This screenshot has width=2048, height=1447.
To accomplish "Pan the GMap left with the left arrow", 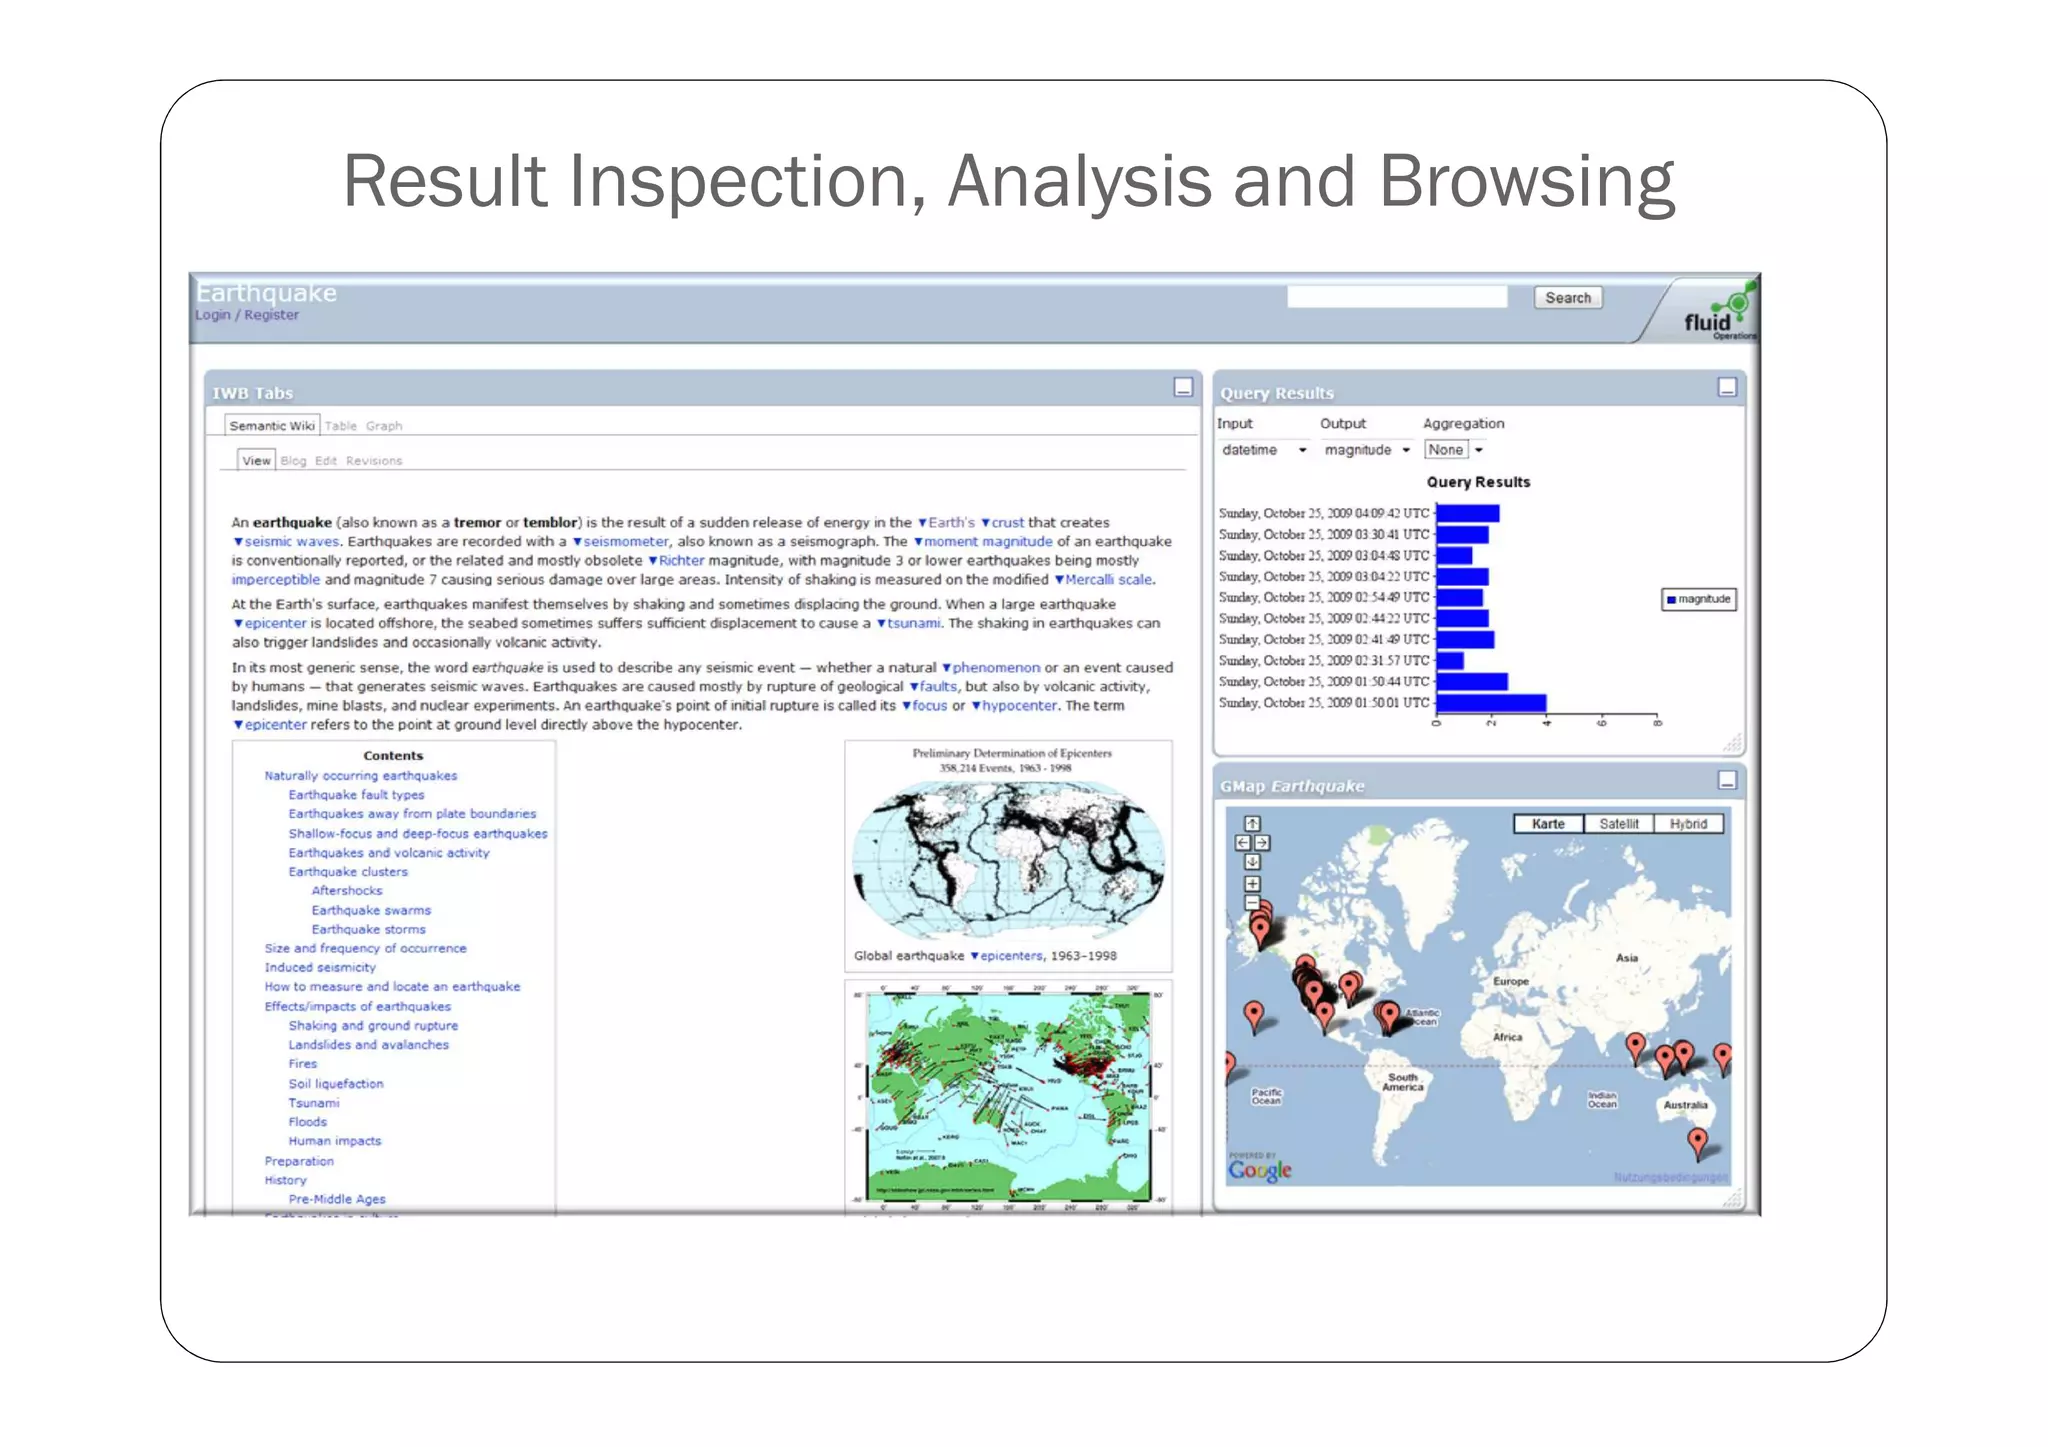I will point(1243,843).
